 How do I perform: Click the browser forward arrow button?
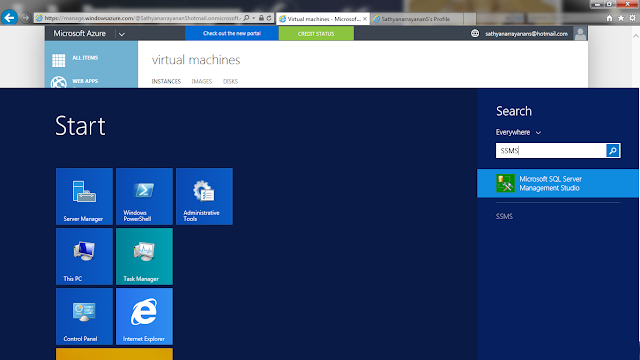coord(25,18)
